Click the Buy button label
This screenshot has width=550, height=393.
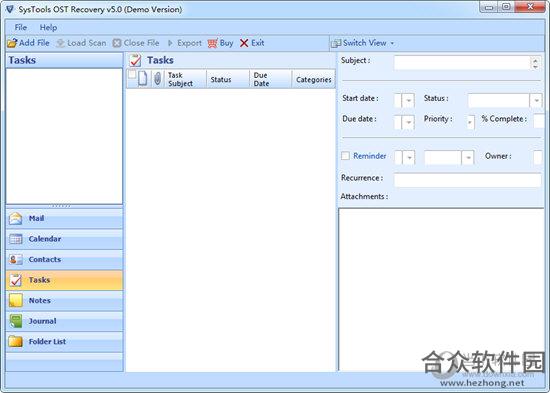(x=227, y=43)
